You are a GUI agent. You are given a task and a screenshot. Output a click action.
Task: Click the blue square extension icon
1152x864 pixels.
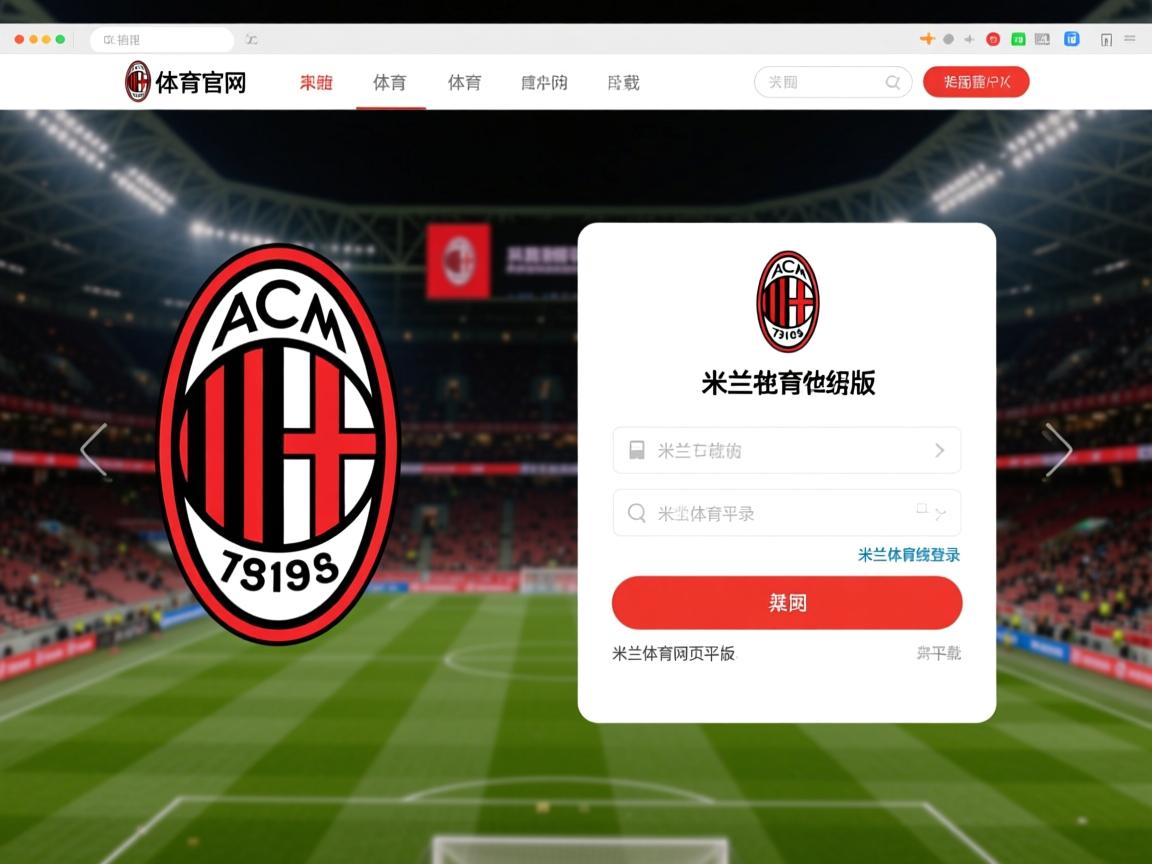click(x=1072, y=39)
